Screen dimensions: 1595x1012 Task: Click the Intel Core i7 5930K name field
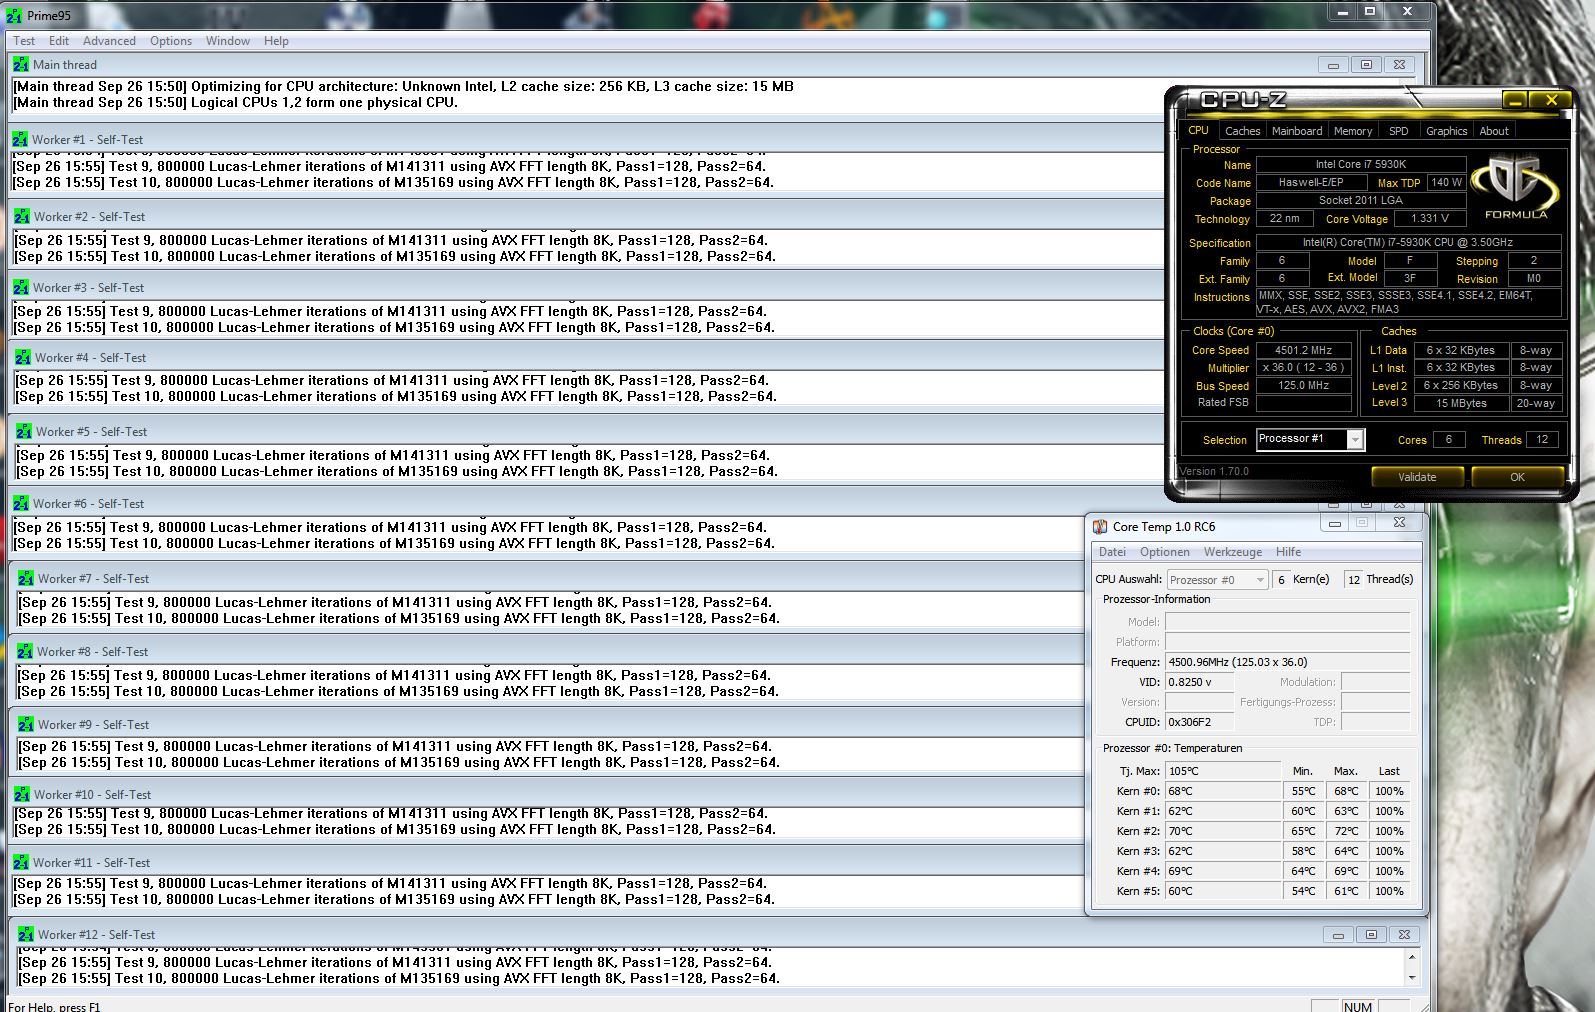pyautogui.click(x=1360, y=164)
